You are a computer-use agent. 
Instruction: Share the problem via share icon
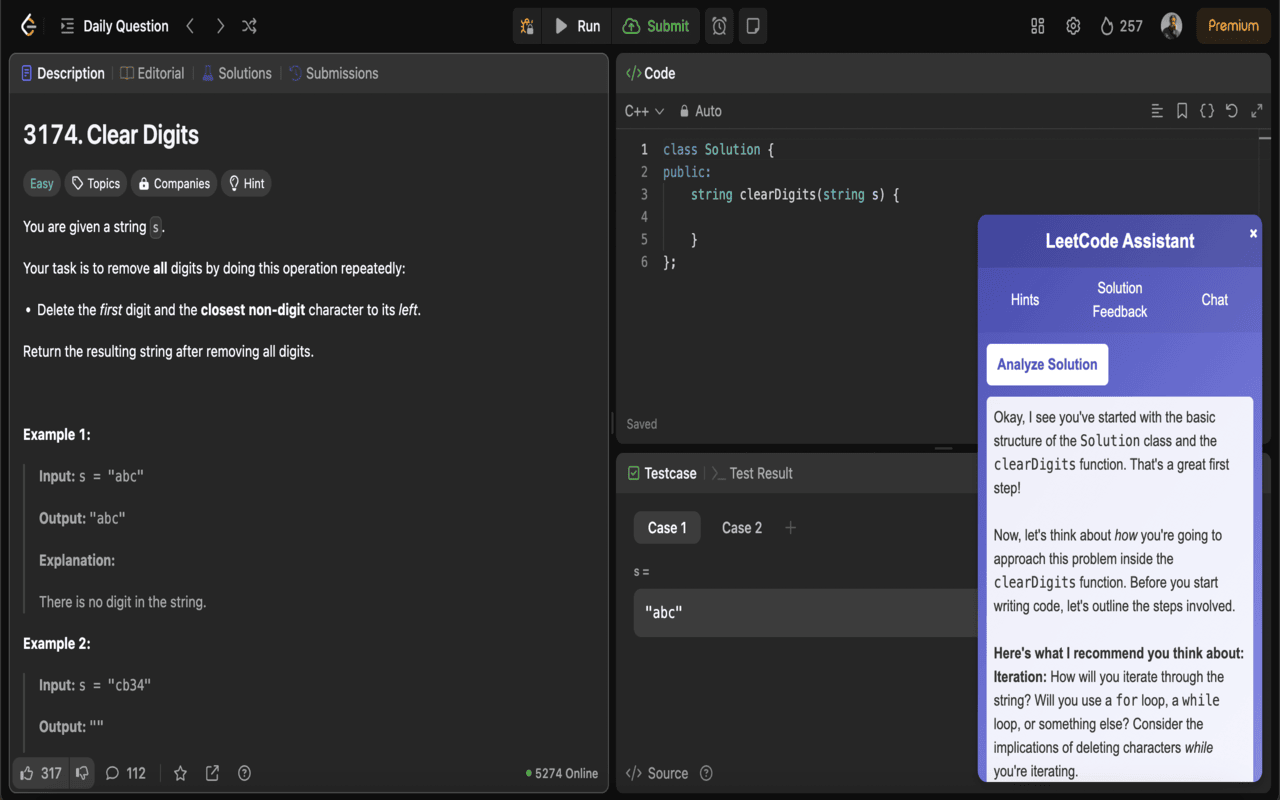pos(211,772)
